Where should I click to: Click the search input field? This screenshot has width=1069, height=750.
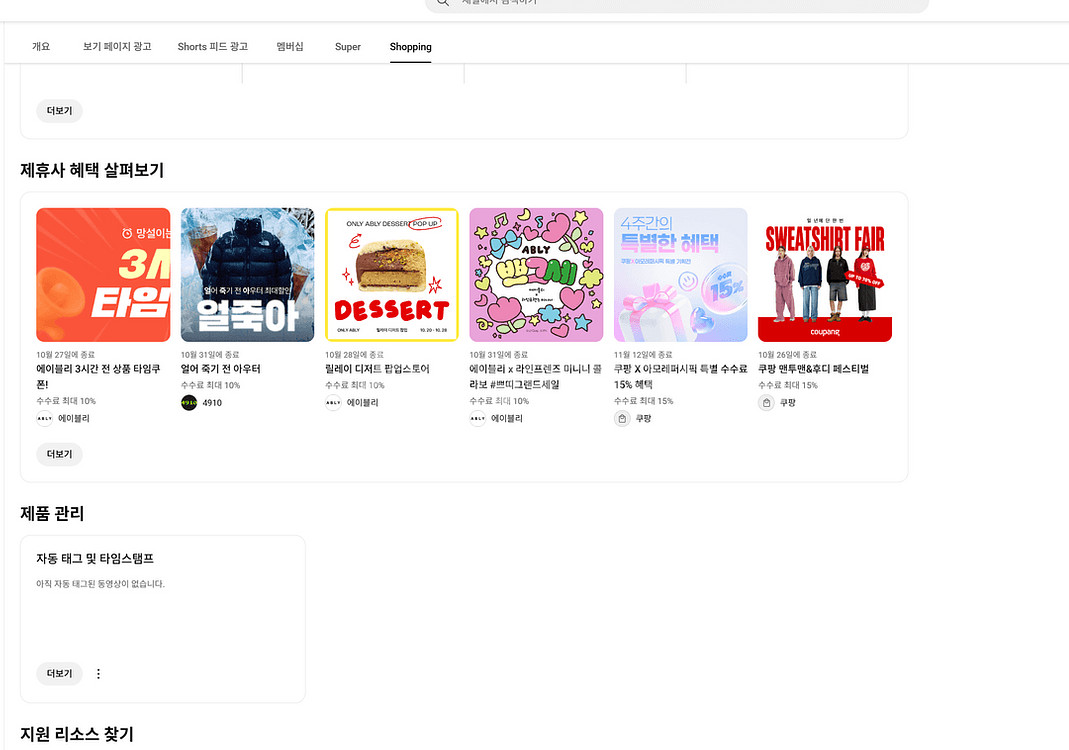(680, 4)
